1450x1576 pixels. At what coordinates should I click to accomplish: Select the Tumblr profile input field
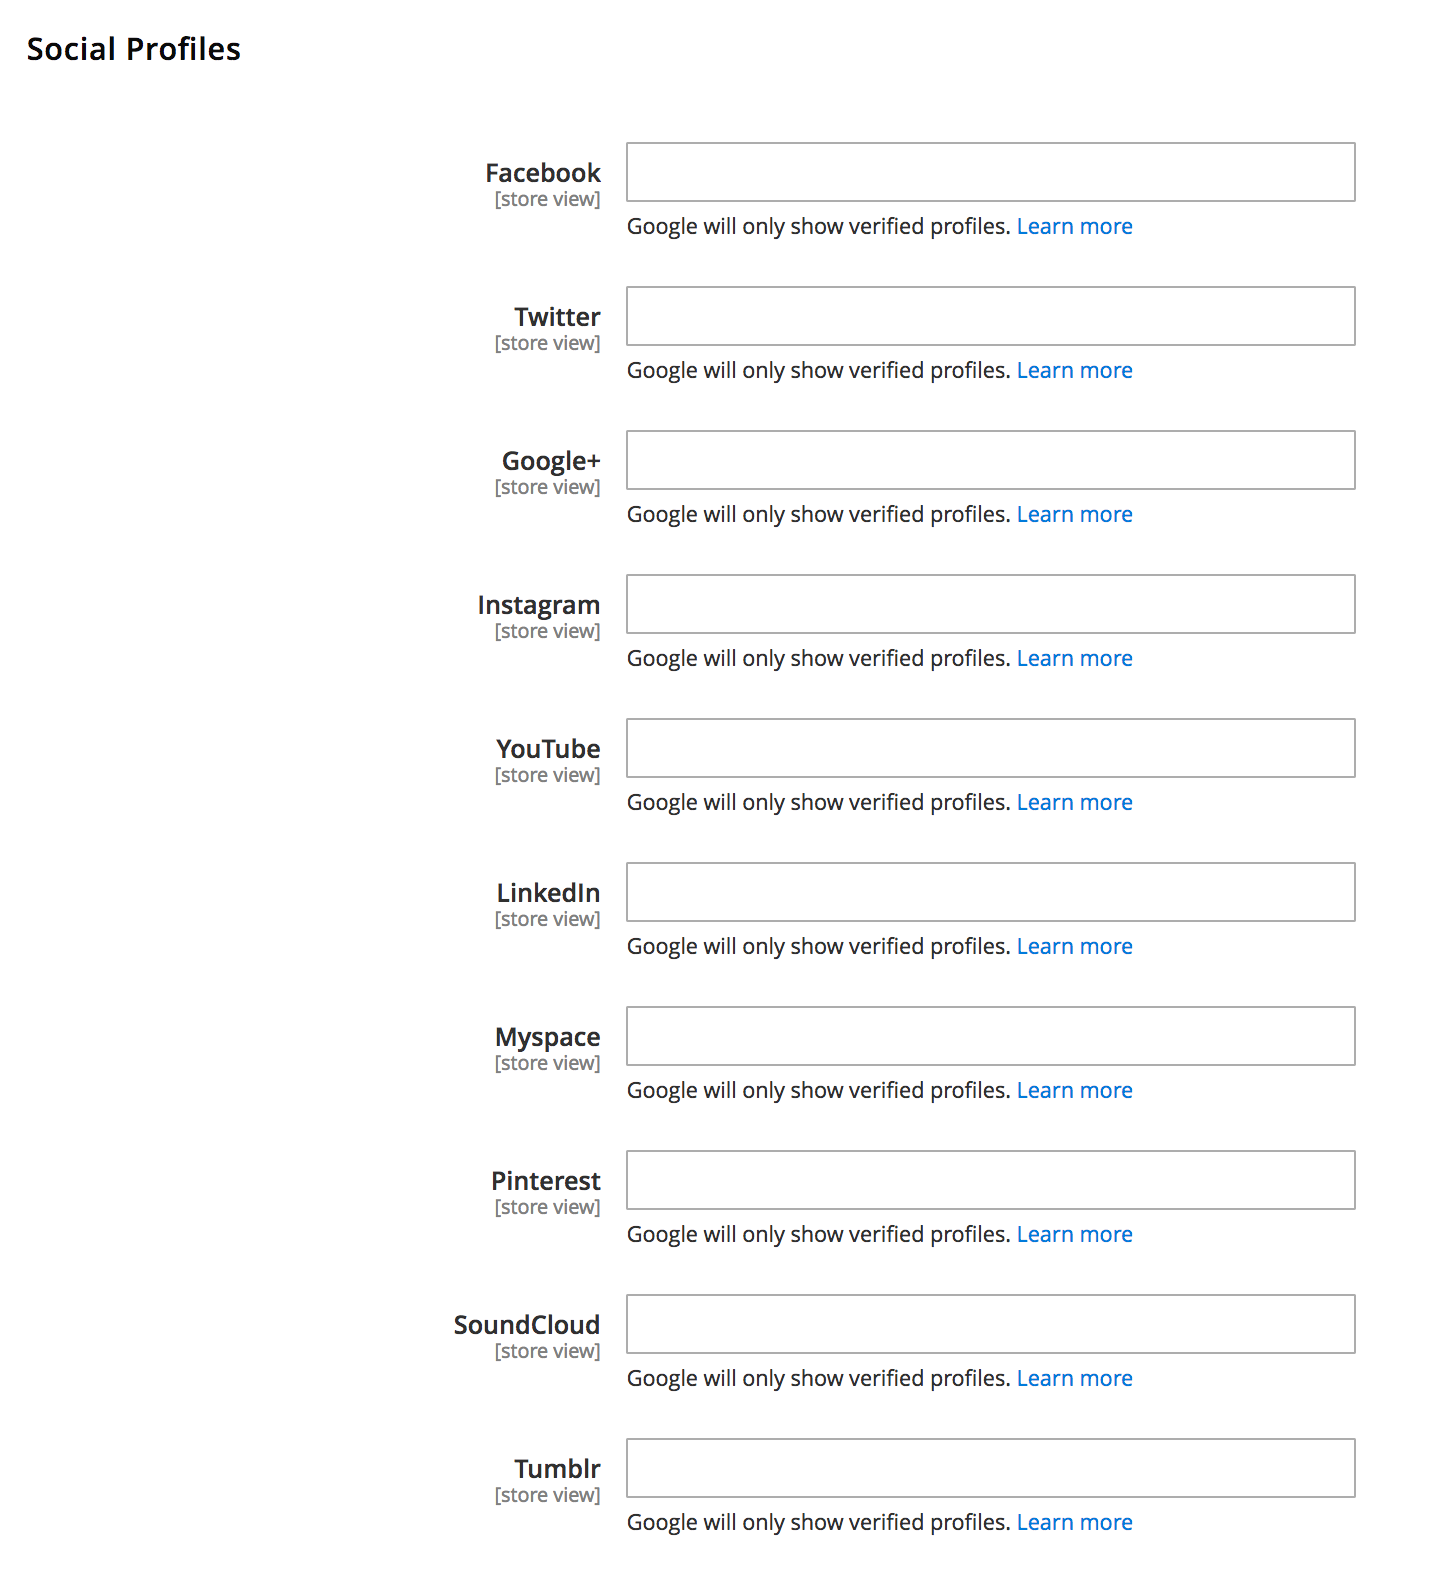pyautogui.click(x=991, y=1468)
